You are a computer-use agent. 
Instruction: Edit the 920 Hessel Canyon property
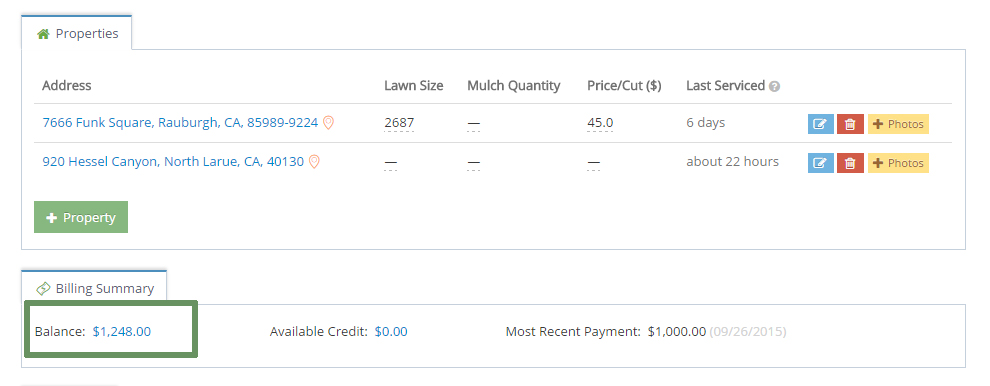820,163
